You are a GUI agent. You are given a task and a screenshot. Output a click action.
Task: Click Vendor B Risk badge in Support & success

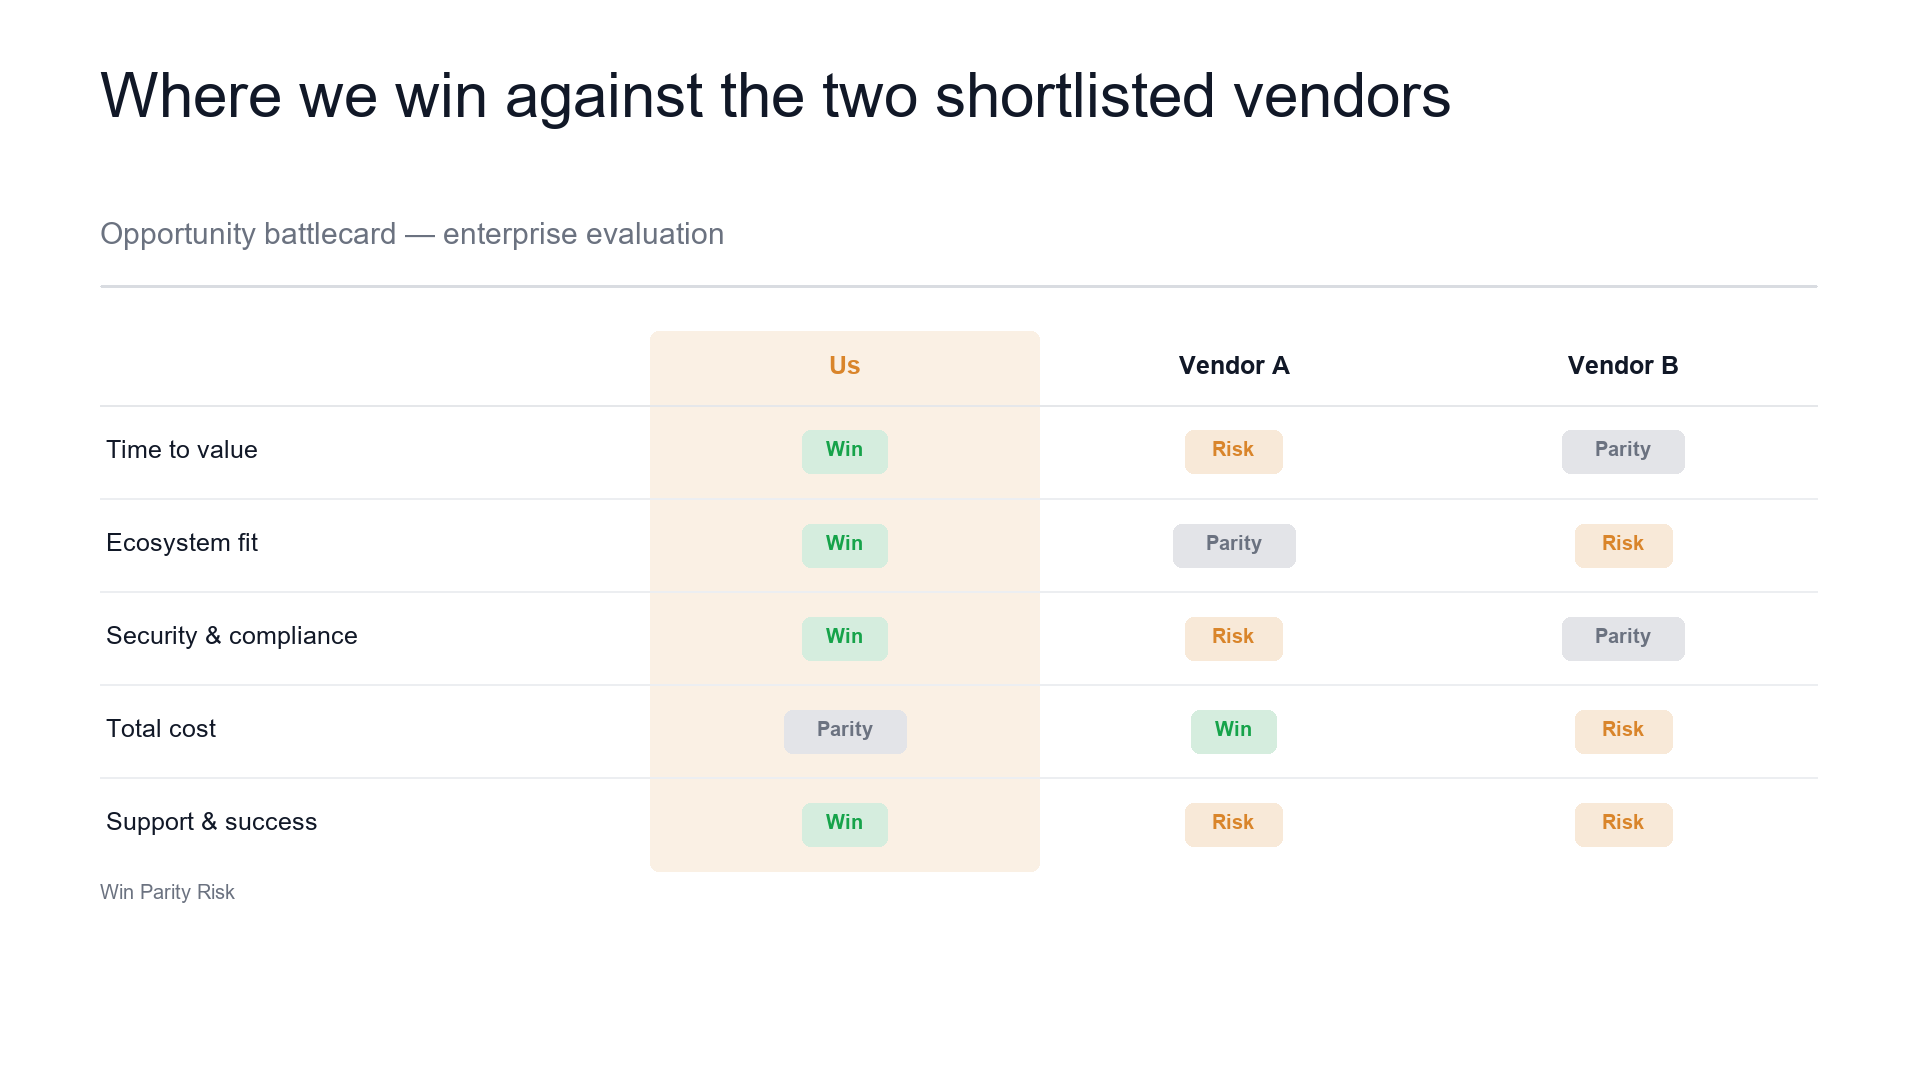click(1624, 825)
